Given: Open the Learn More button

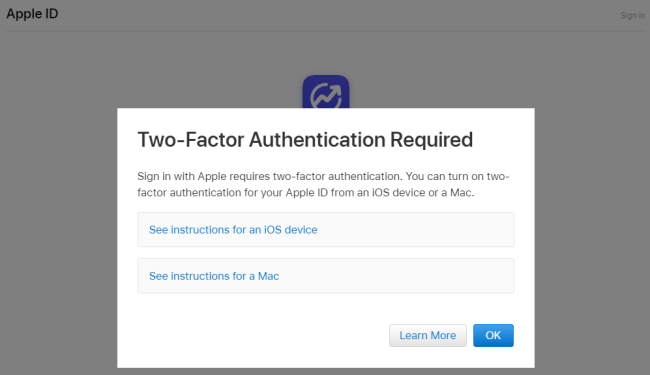Looking at the screenshot, I should tap(428, 335).
